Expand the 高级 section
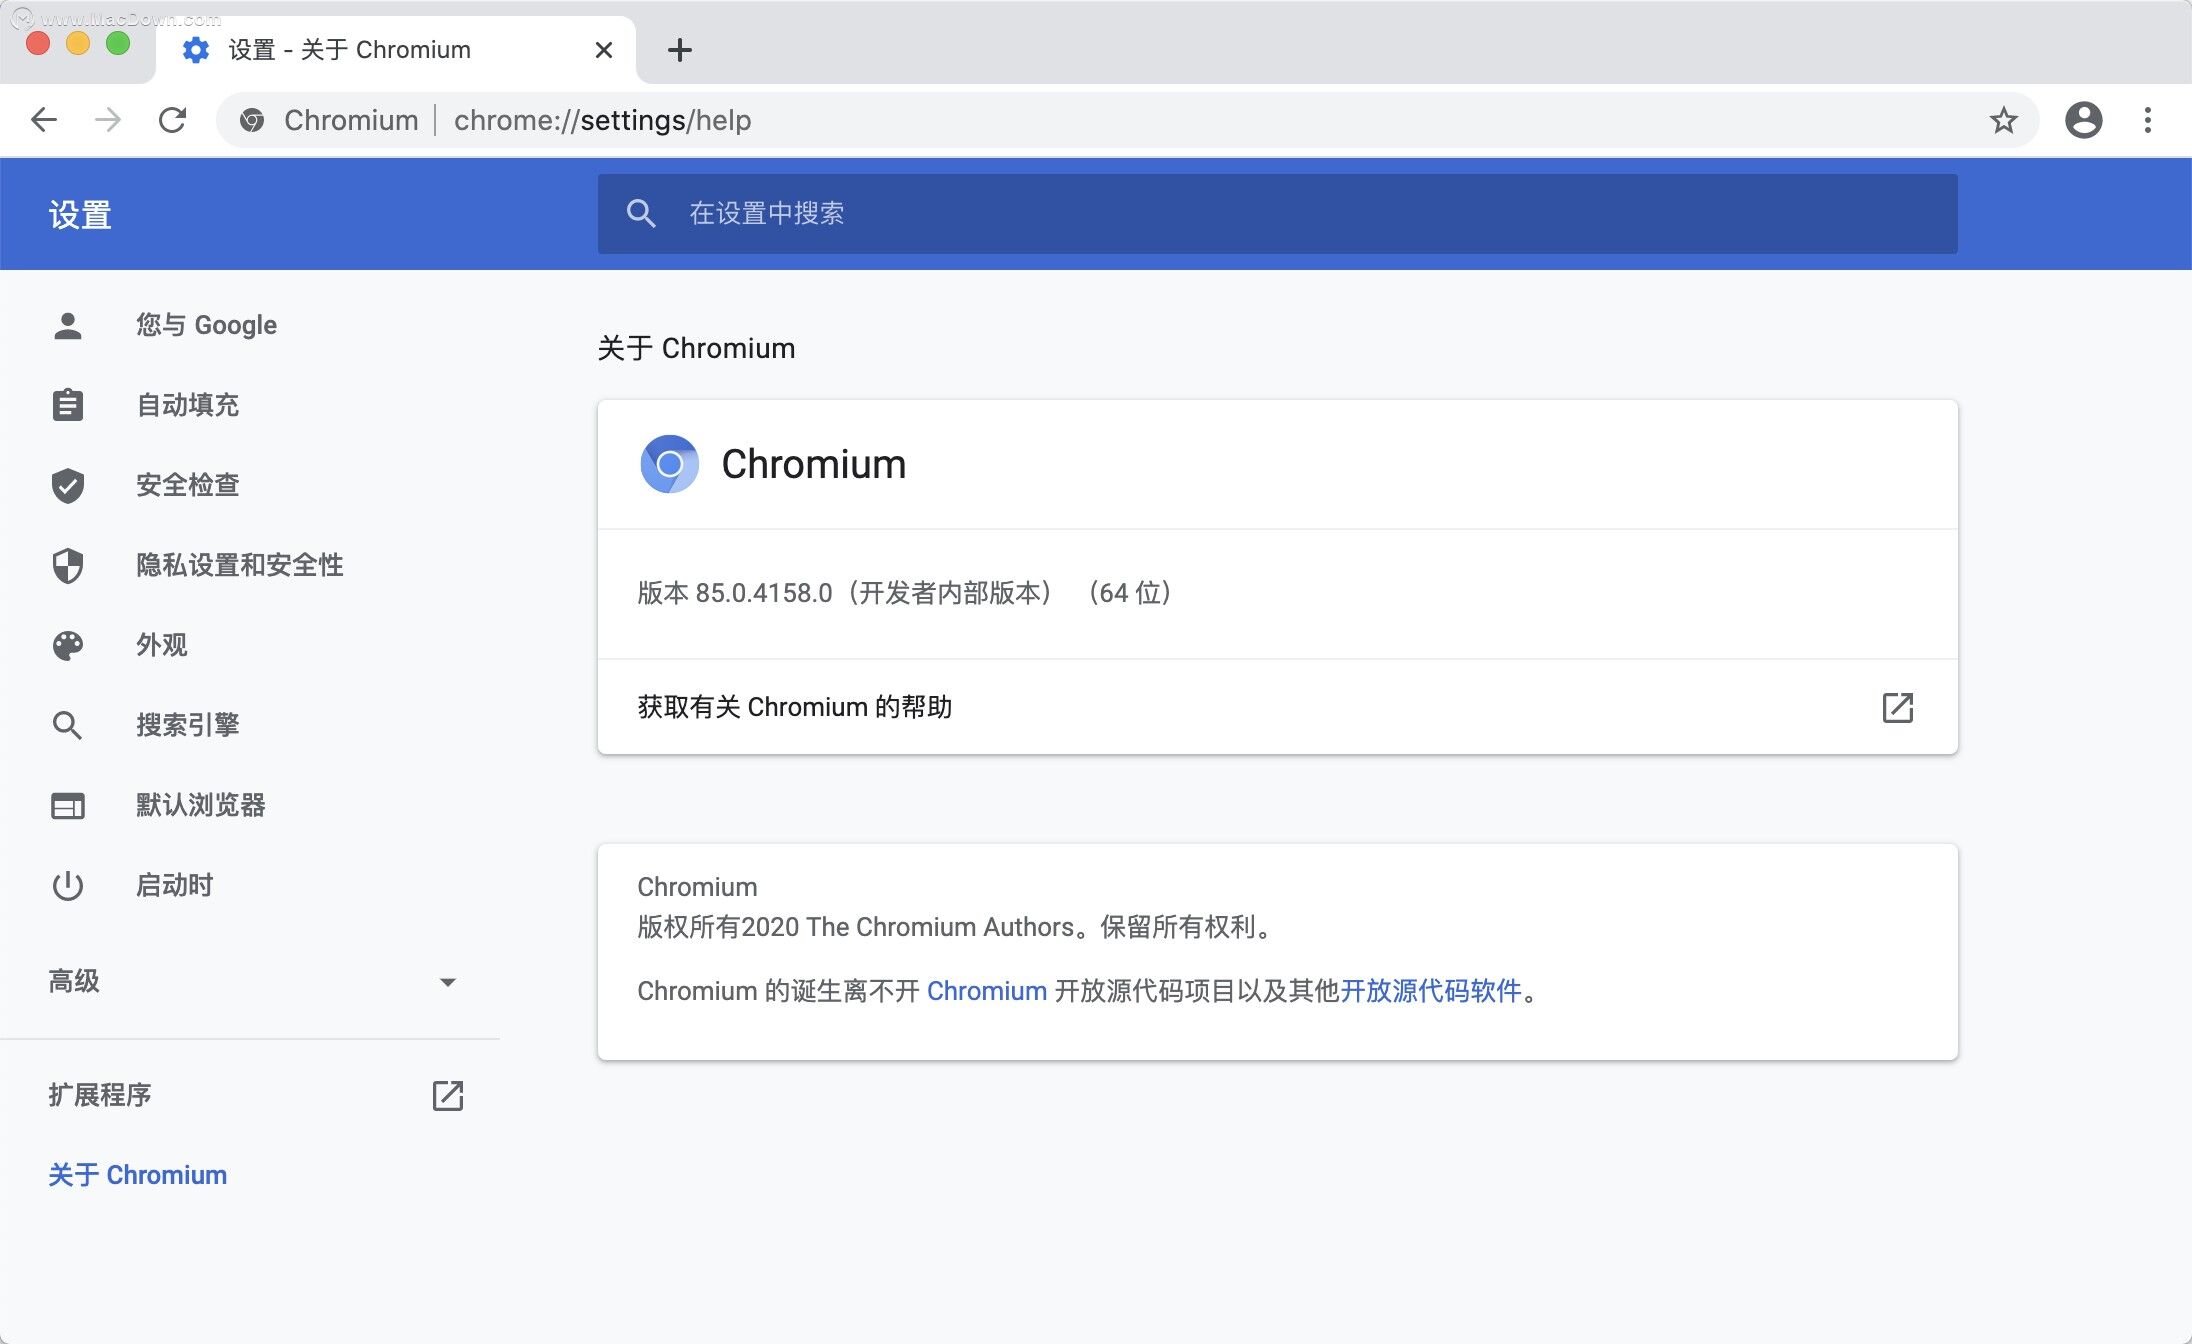This screenshot has height=1344, width=2192. click(449, 982)
